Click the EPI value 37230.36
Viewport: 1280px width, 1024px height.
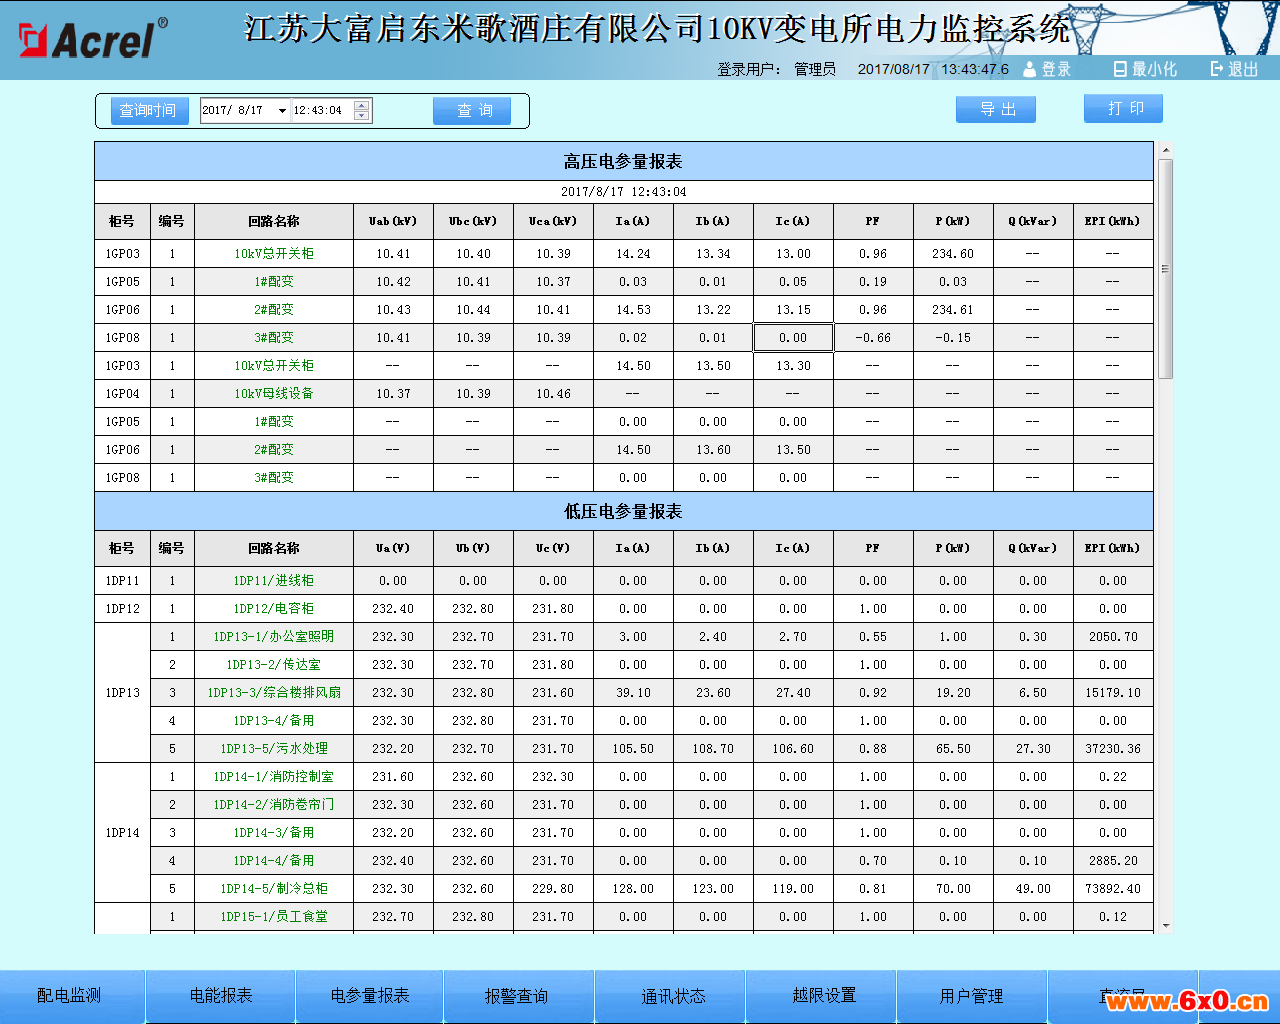(x=1113, y=749)
